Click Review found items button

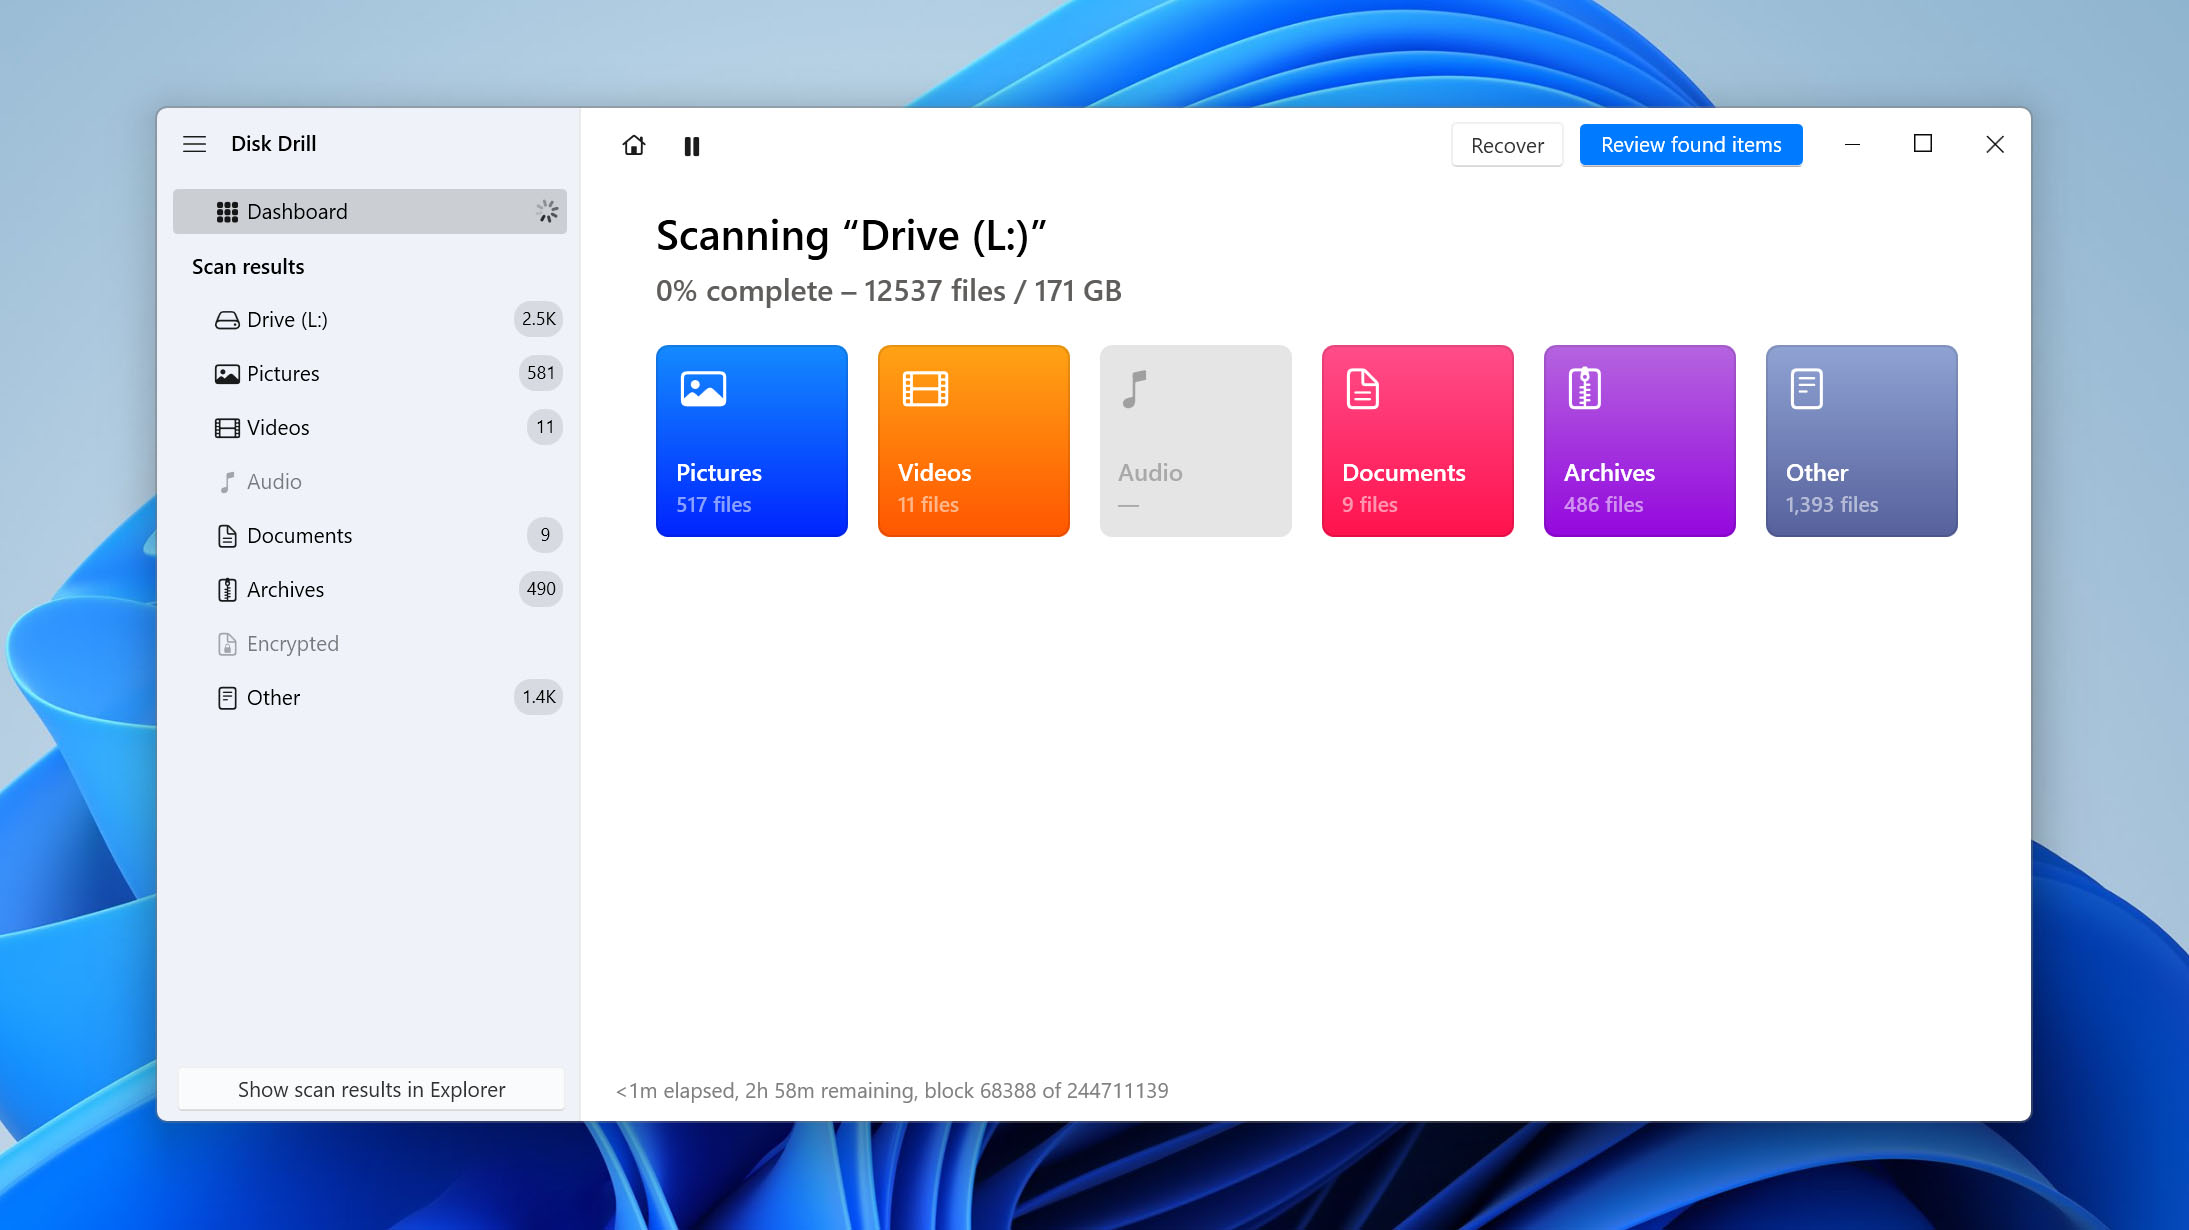pyautogui.click(x=1691, y=145)
